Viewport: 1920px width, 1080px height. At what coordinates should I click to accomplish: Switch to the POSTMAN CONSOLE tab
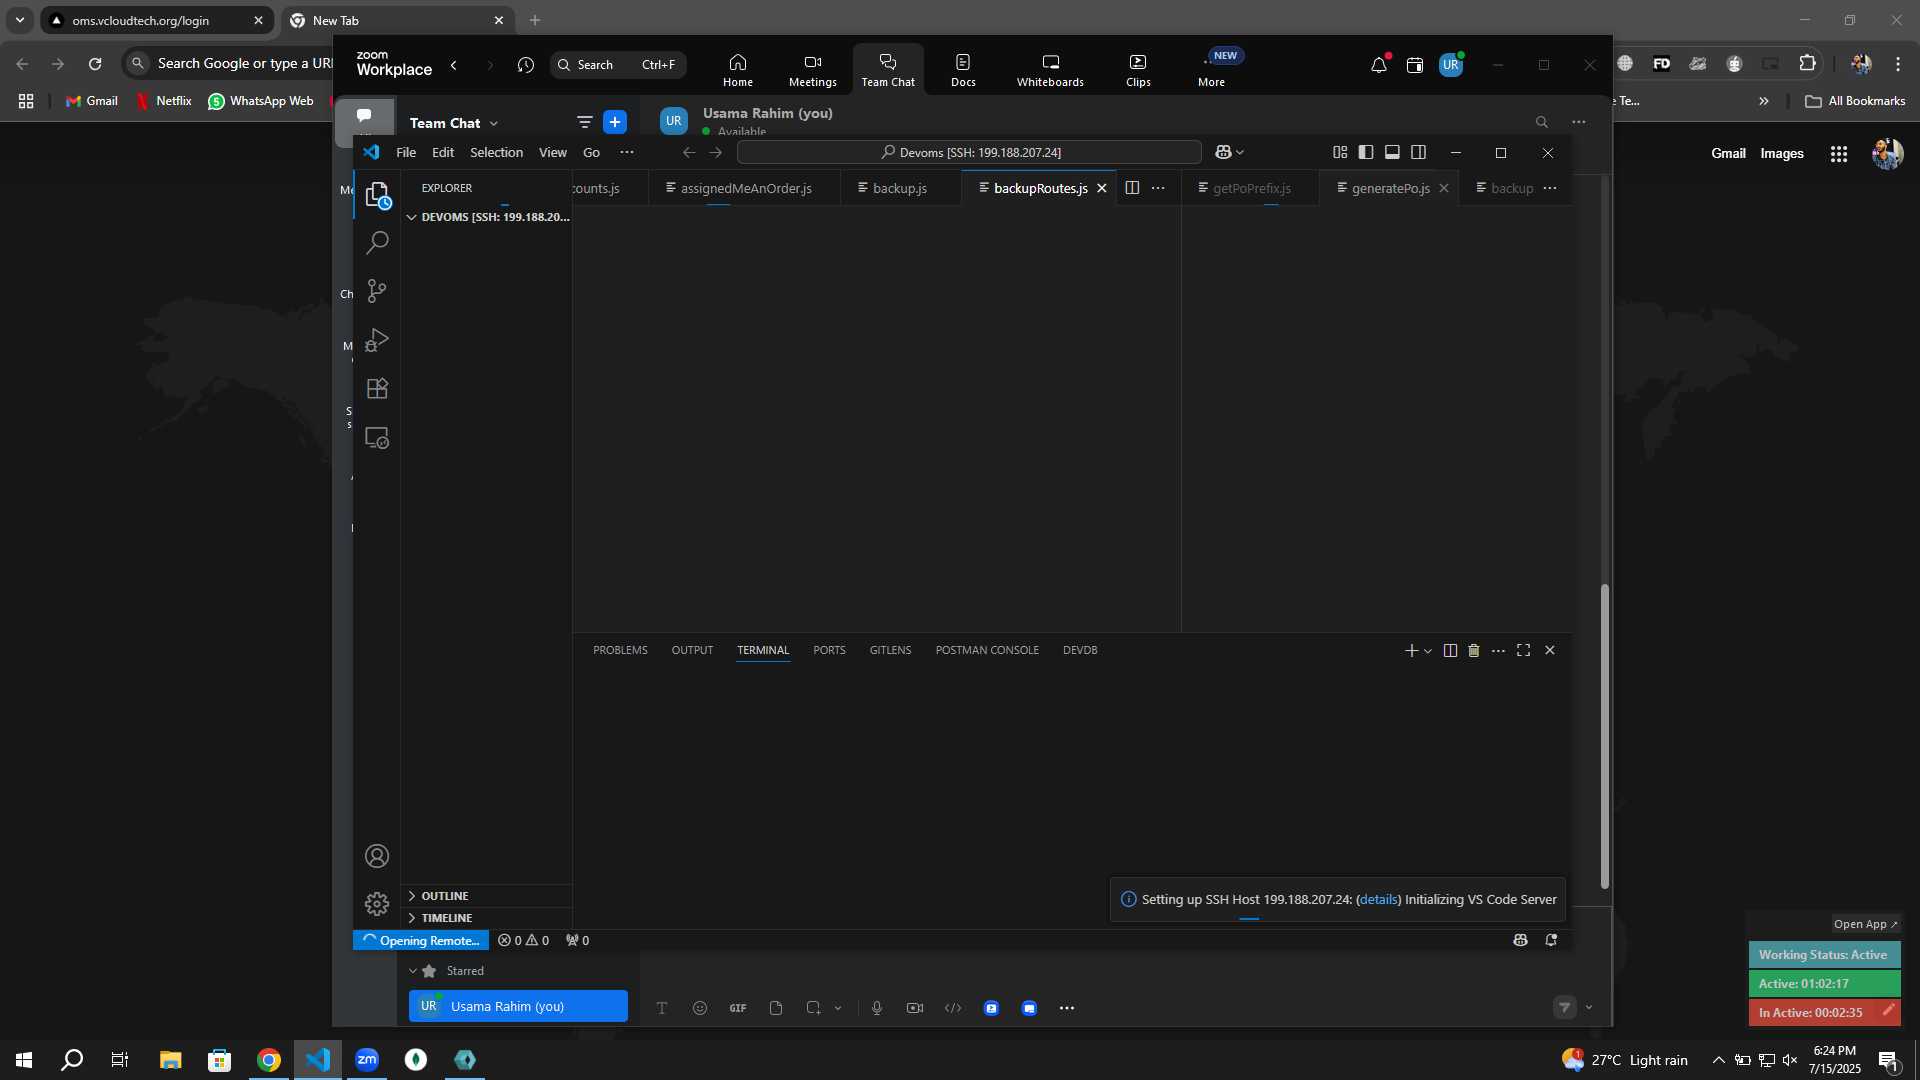[987, 650]
